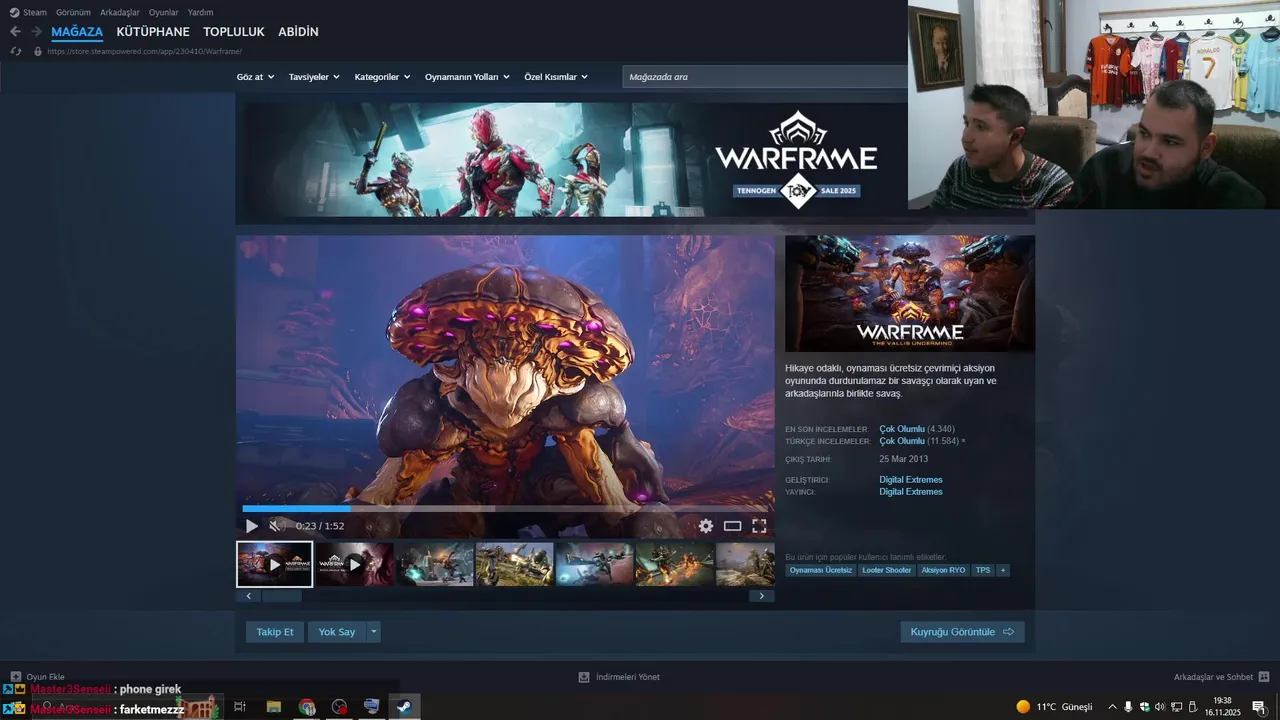Click Oyun Ekle add game icon
The width and height of the screenshot is (1280, 720).
pos(15,677)
